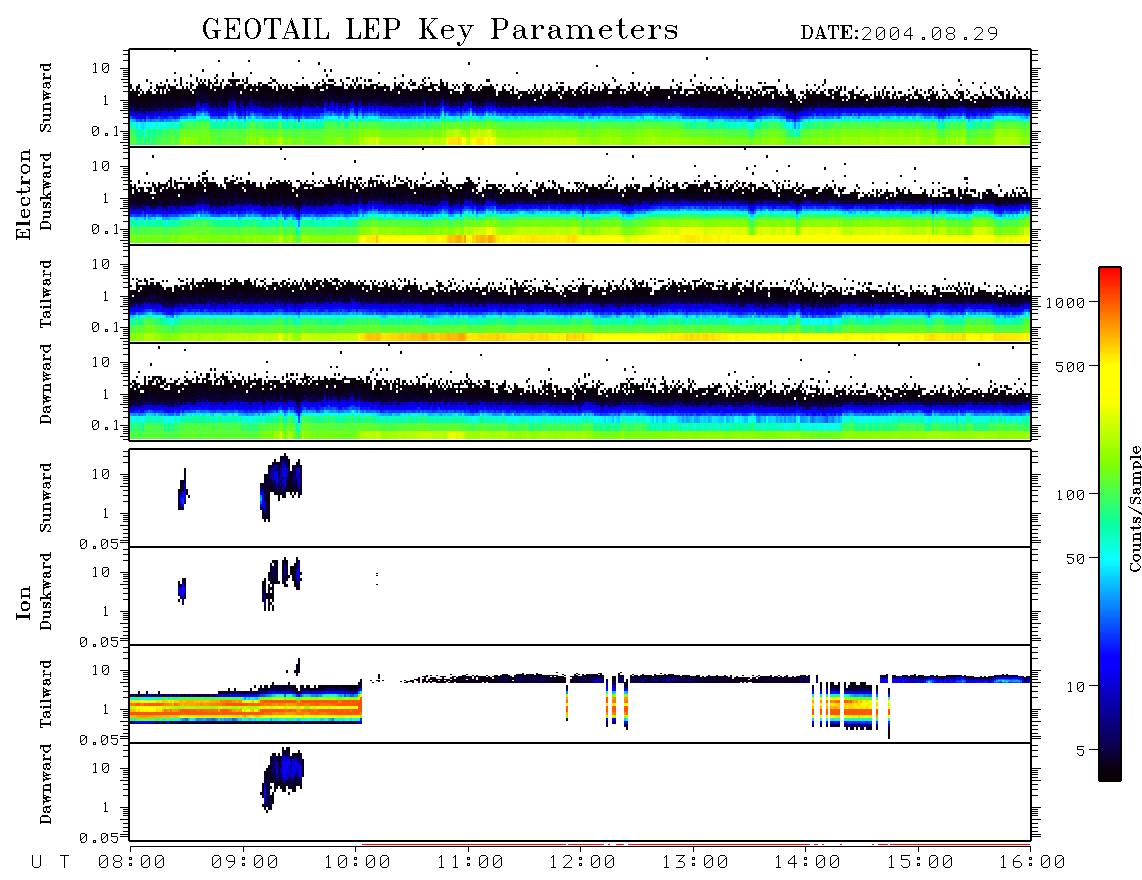The image size is (1142, 880).
Task: Click the Electron axis group label
Action: click(x=24, y=195)
